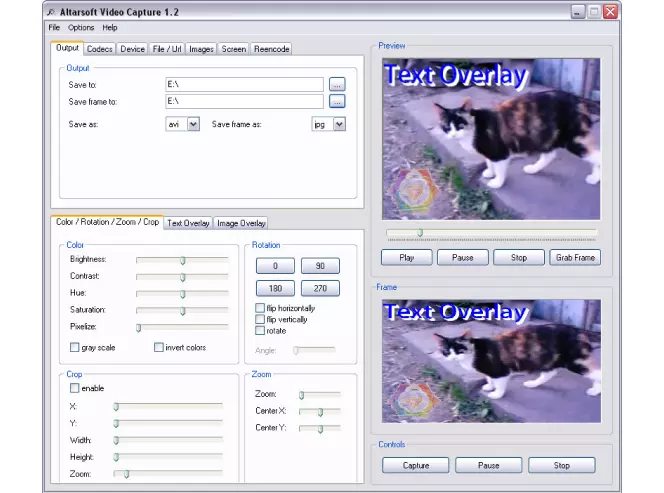
Task: Switch to the Text Overlay tab
Action: pyautogui.click(x=188, y=223)
